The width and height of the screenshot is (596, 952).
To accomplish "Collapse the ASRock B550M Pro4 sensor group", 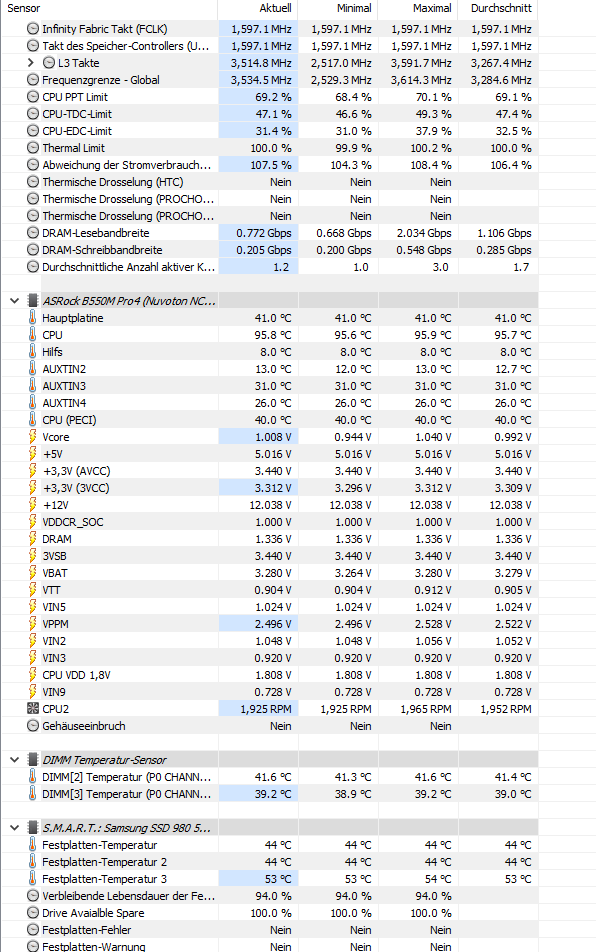I will point(15,301).
